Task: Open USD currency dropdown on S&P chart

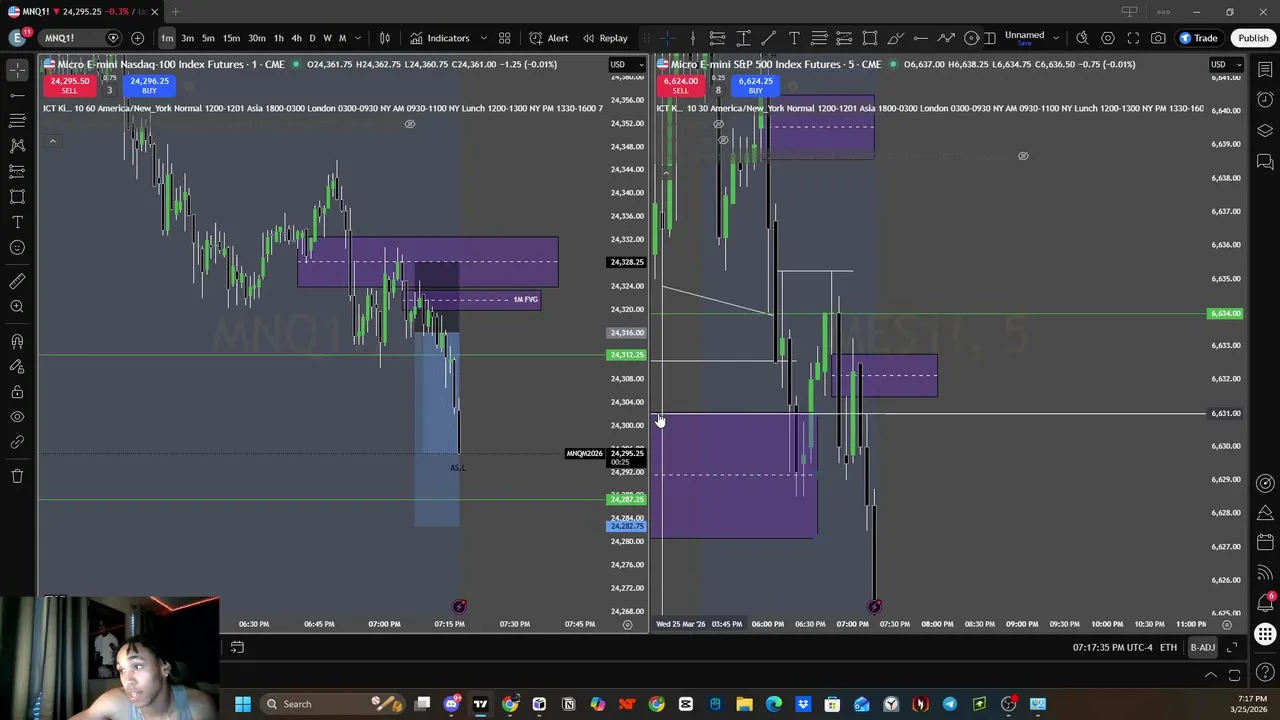Action: click(x=1224, y=65)
